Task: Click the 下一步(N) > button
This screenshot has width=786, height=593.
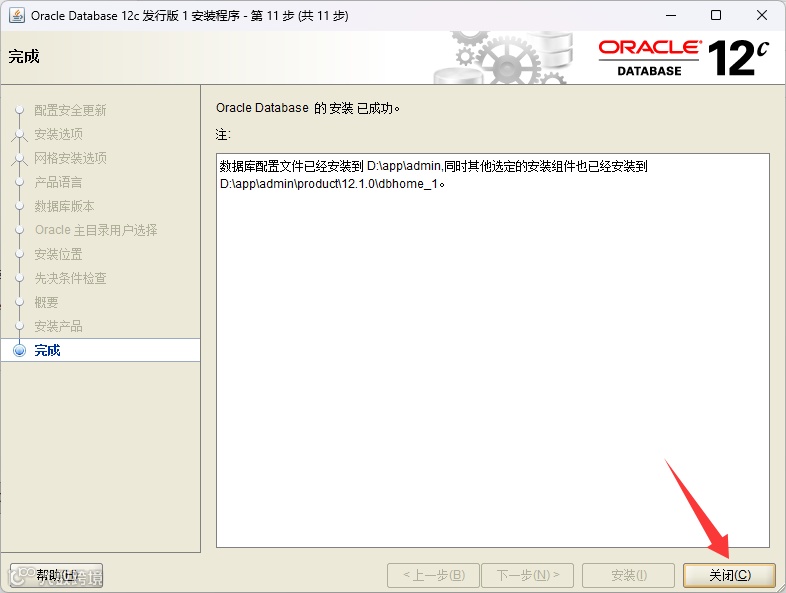Action: [x=527, y=575]
